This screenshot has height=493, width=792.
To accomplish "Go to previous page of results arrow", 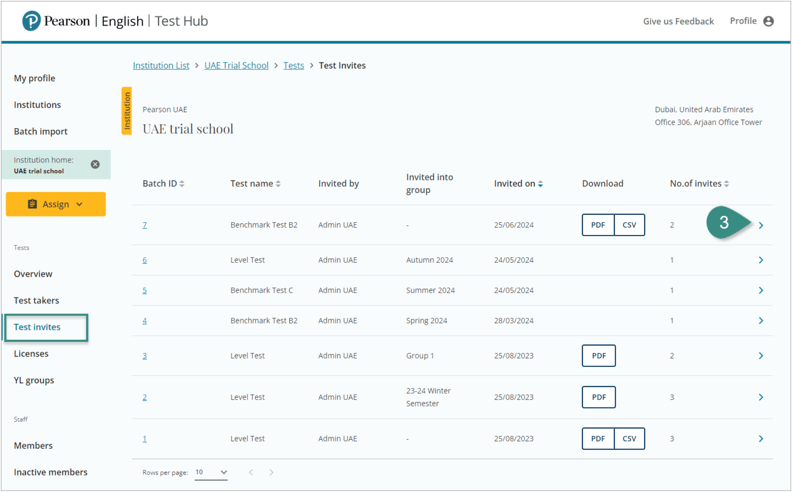I will 251,473.
